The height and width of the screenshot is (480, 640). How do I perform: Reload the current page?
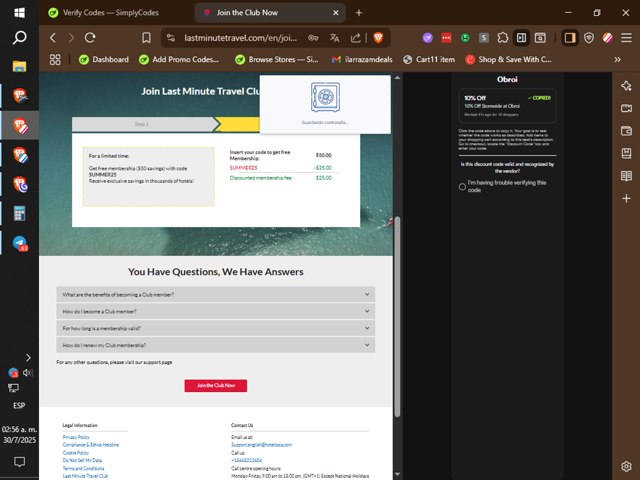90,38
